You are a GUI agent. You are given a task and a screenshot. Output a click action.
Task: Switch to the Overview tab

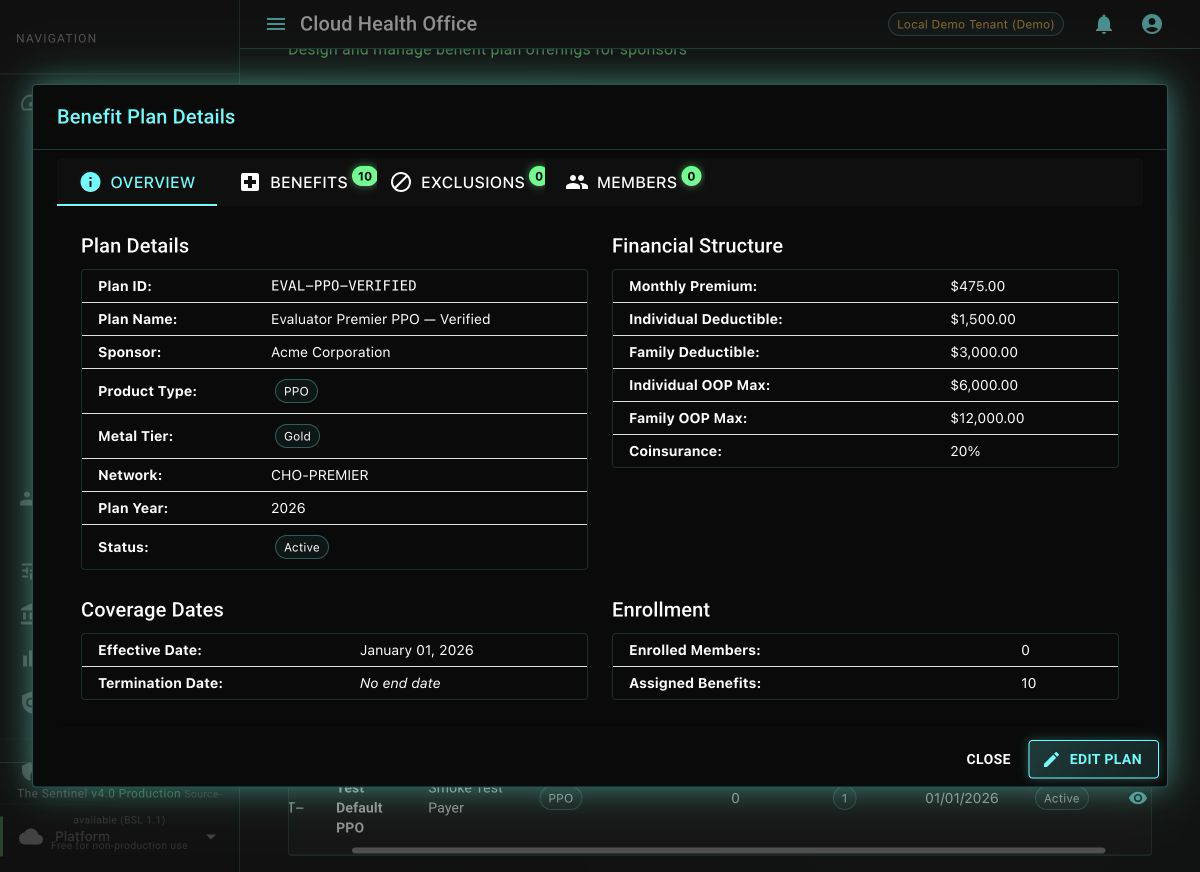click(x=137, y=182)
